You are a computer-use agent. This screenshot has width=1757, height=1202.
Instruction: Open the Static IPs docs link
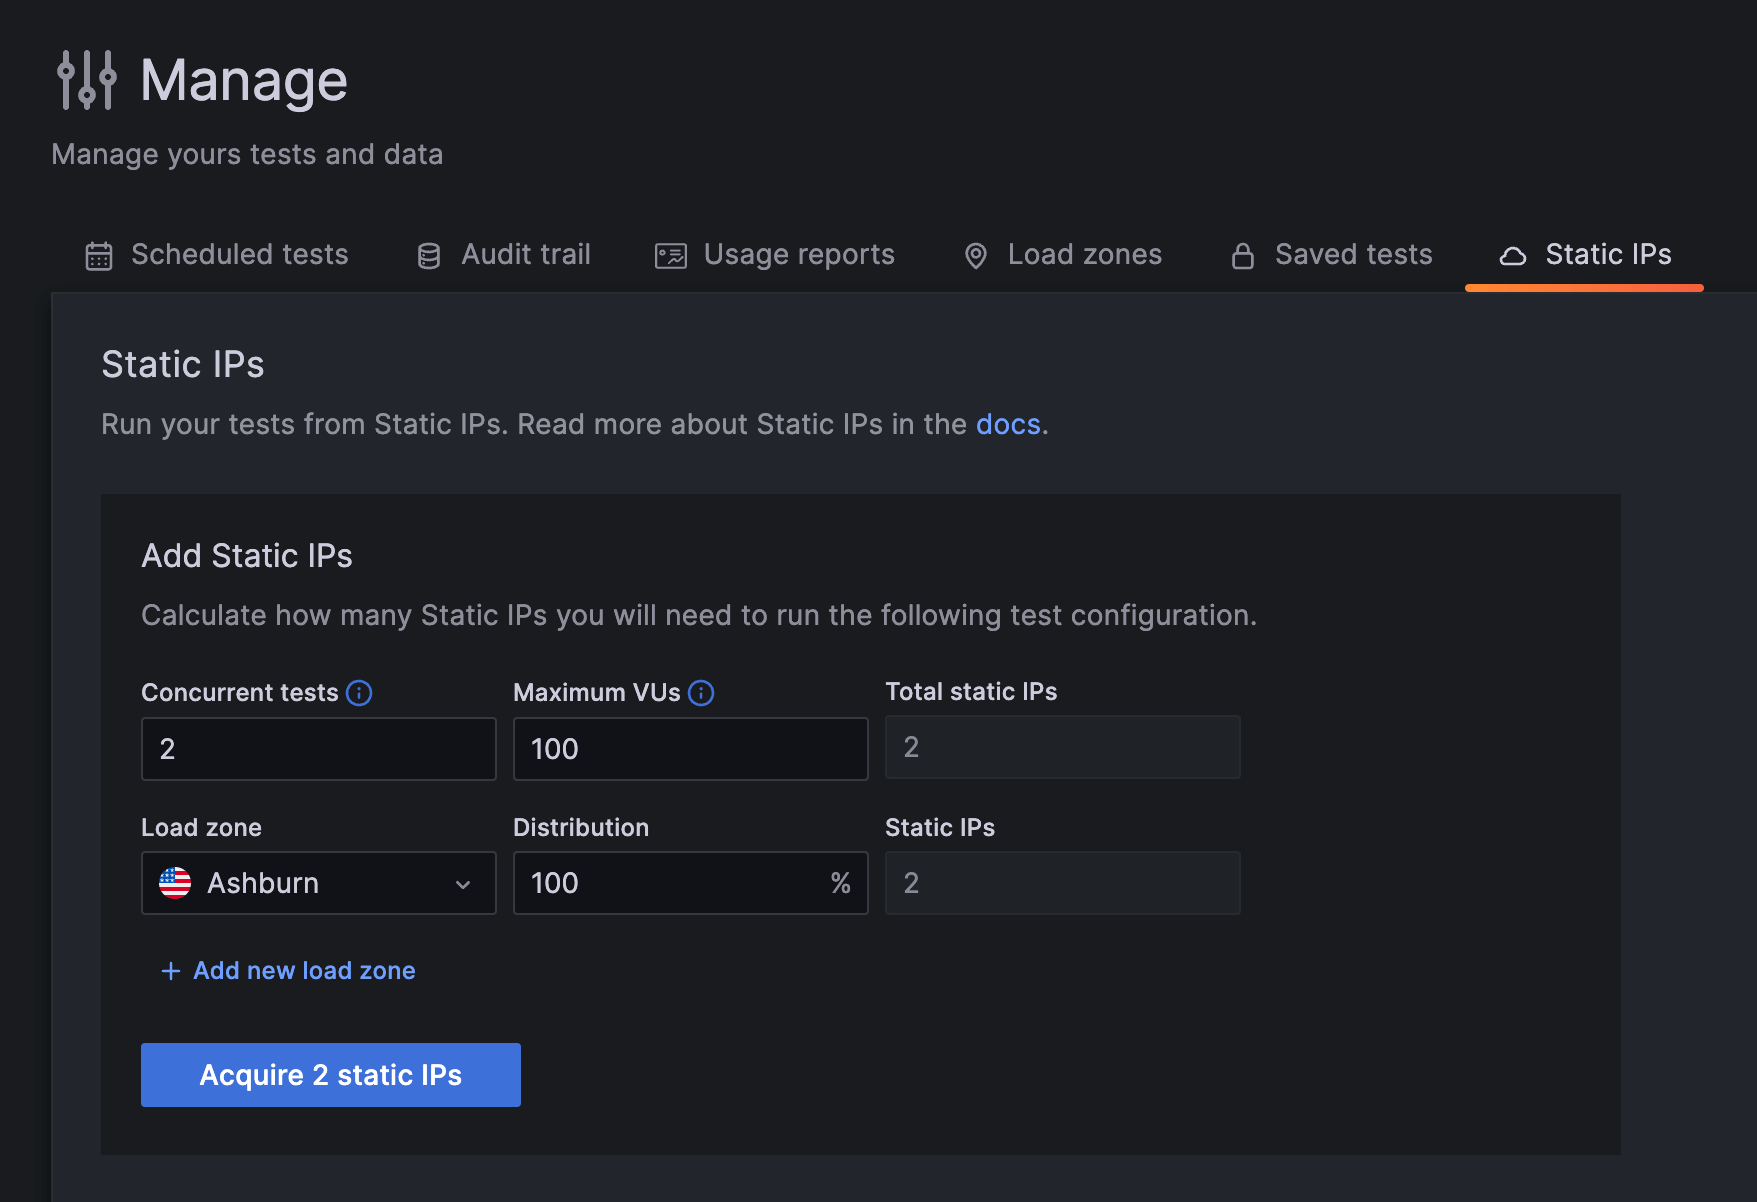1008,424
